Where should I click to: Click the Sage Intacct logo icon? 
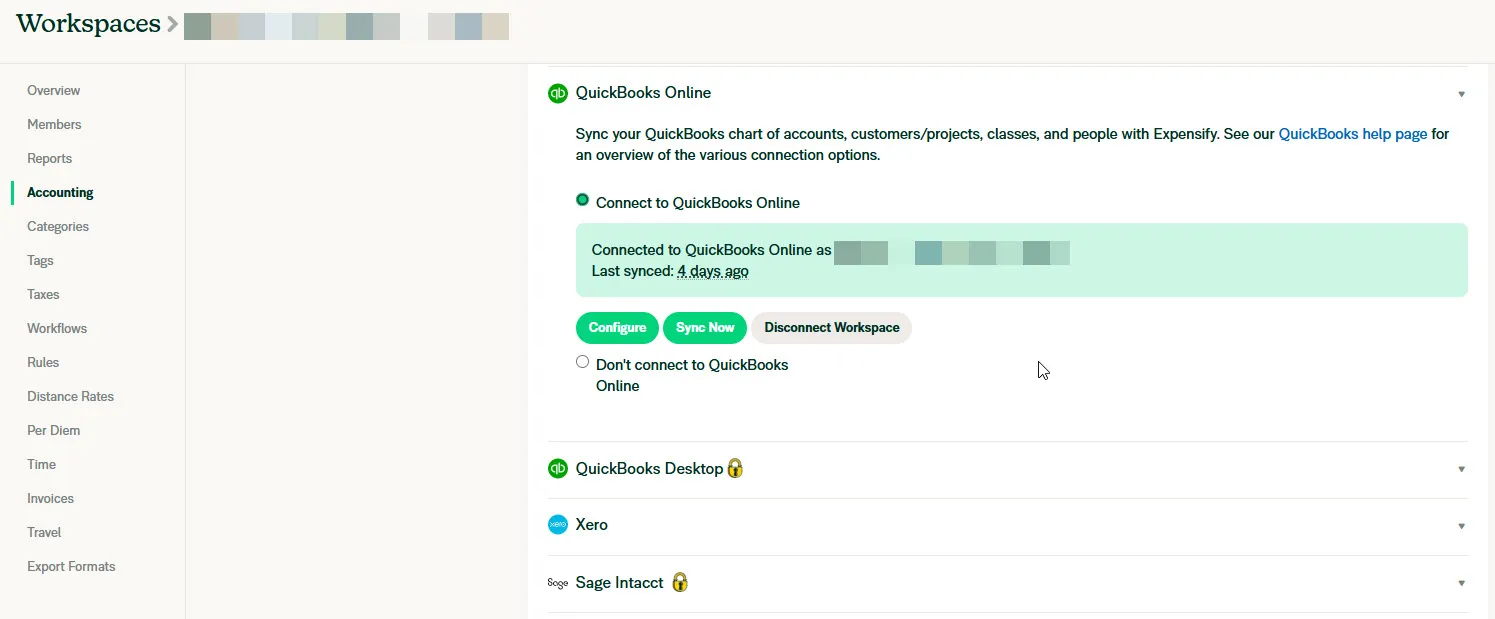click(557, 583)
